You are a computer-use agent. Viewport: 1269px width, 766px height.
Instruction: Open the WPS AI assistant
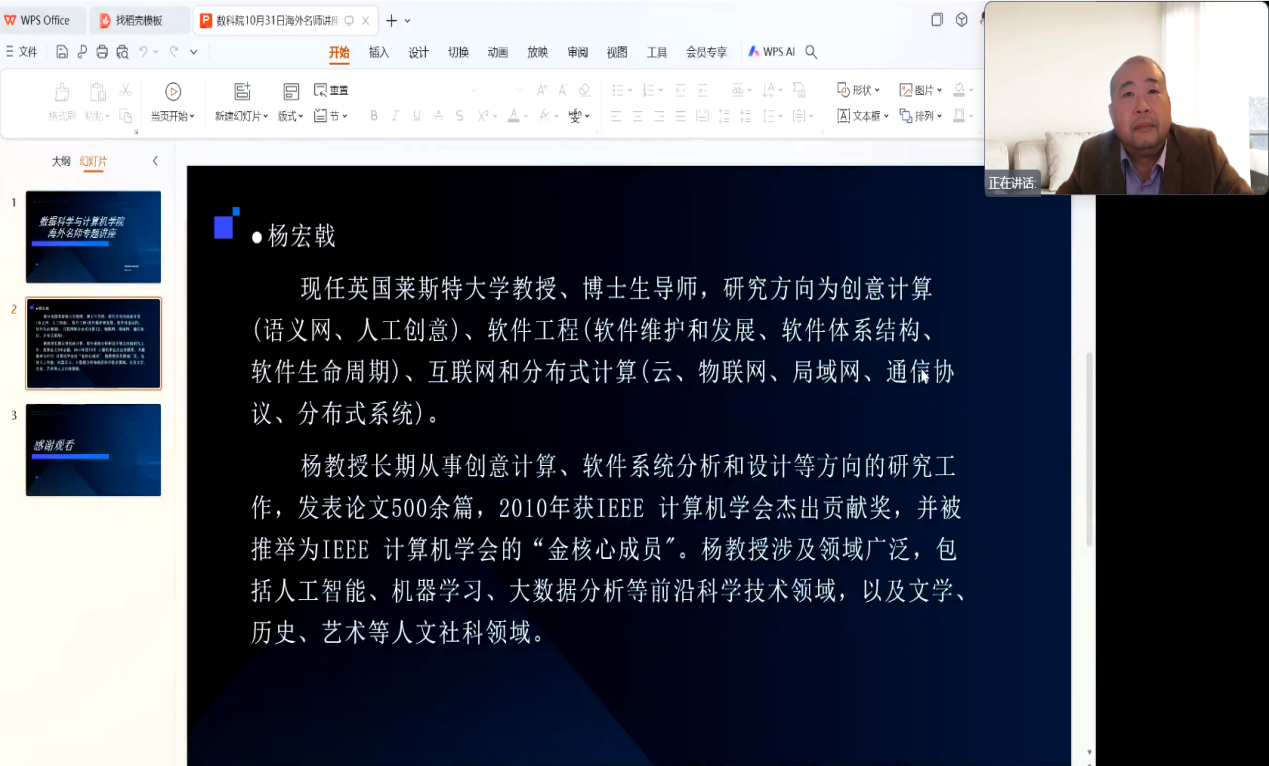(x=775, y=50)
